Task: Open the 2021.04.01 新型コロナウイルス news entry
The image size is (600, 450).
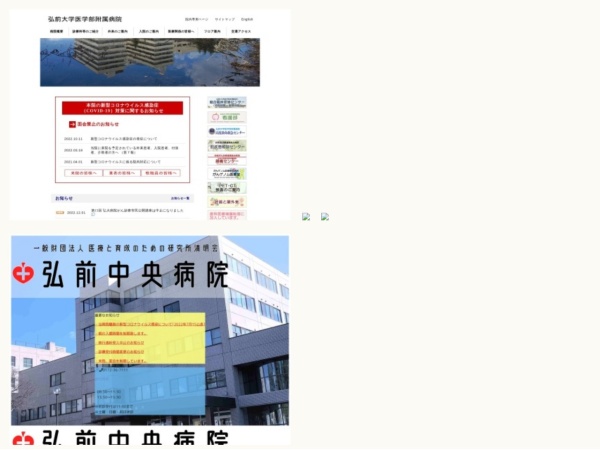Action: point(126,162)
